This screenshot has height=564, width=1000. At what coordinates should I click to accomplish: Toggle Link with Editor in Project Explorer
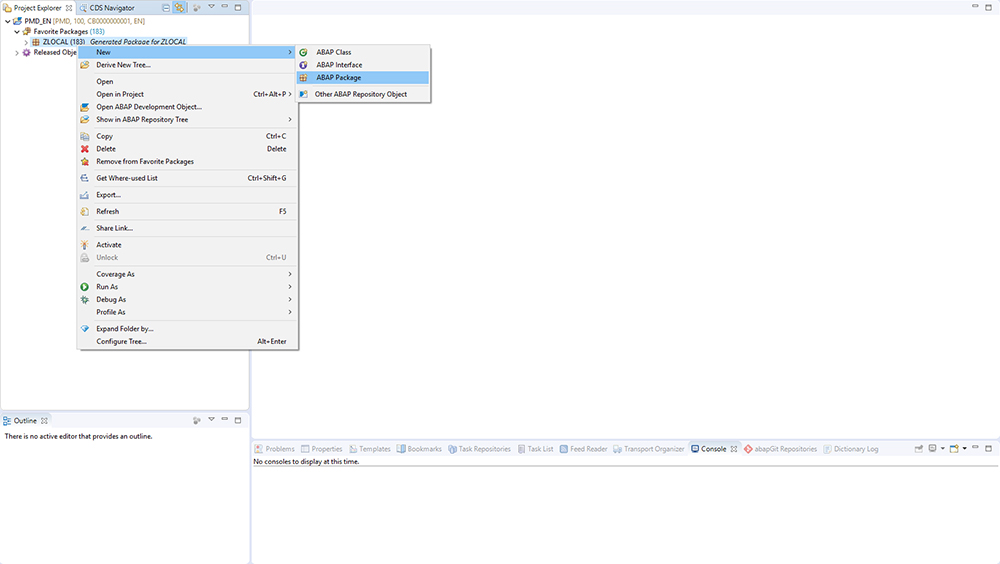coord(180,8)
